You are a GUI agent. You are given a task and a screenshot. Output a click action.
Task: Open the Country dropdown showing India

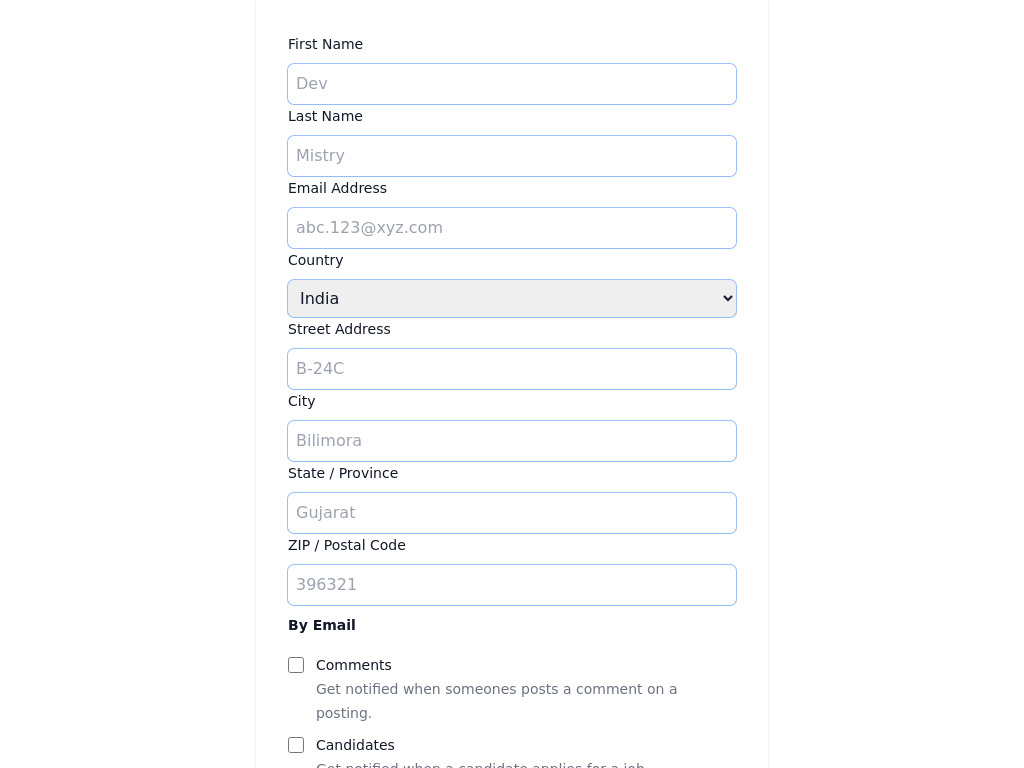click(x=511, y=298)
